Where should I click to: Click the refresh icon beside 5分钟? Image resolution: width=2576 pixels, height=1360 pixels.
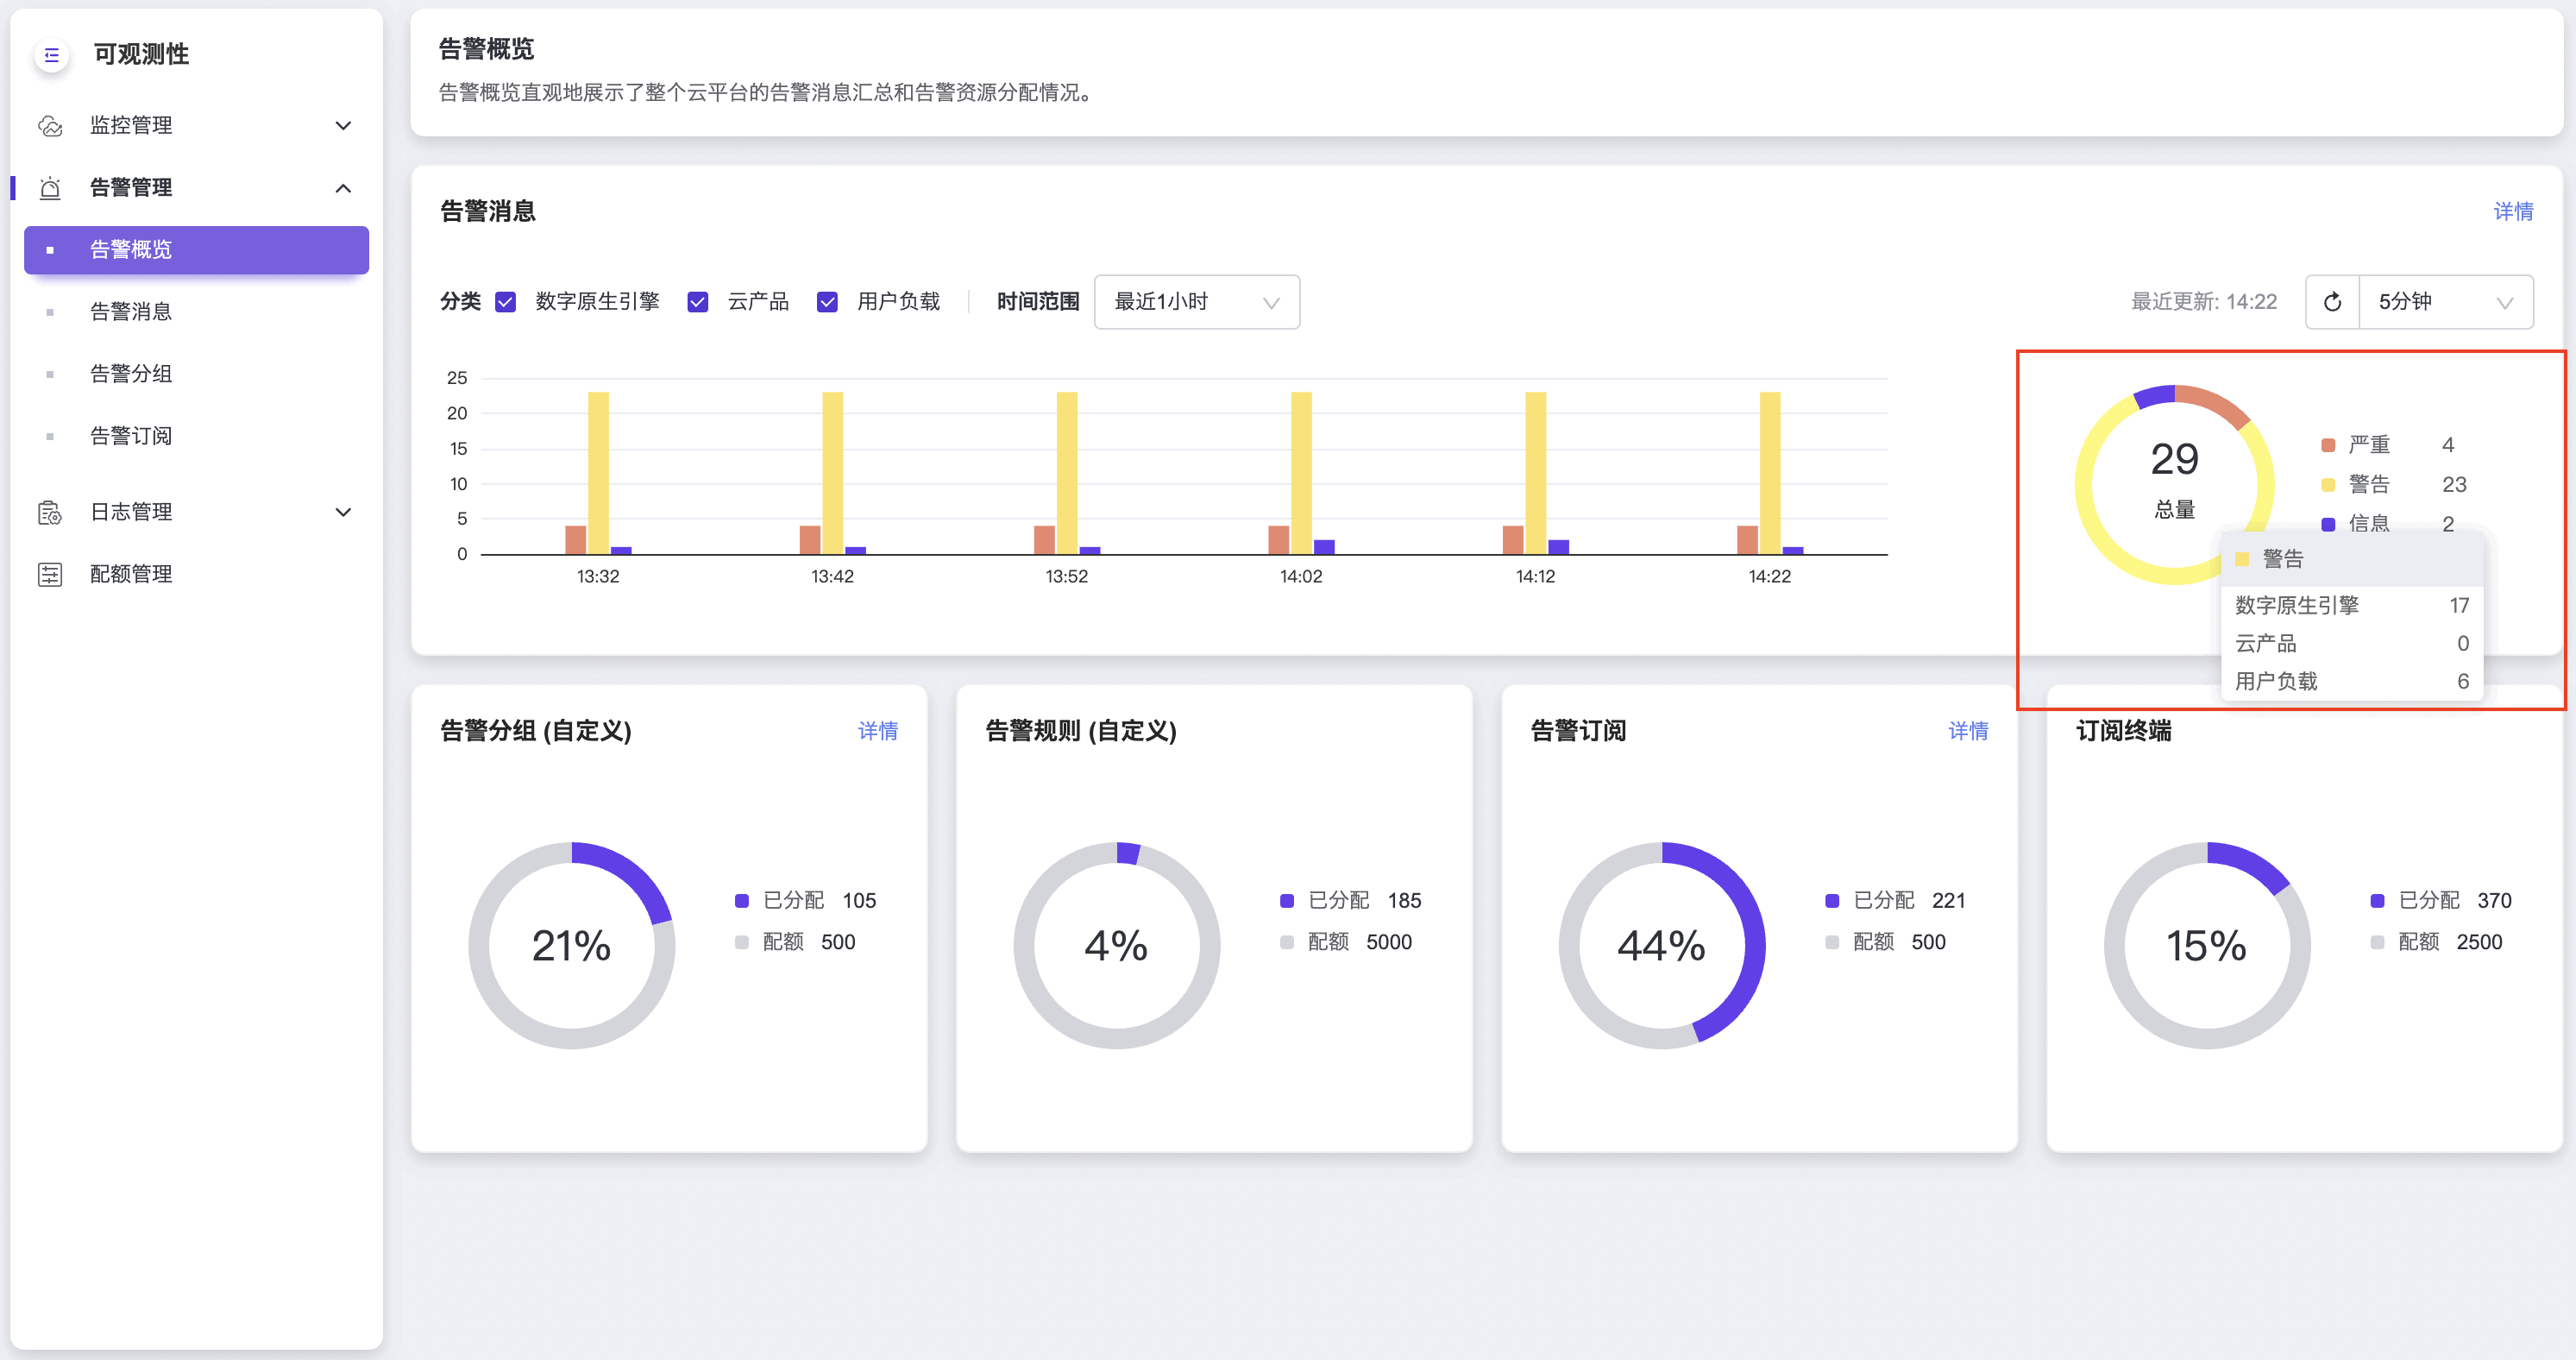tap(2332, 302)
